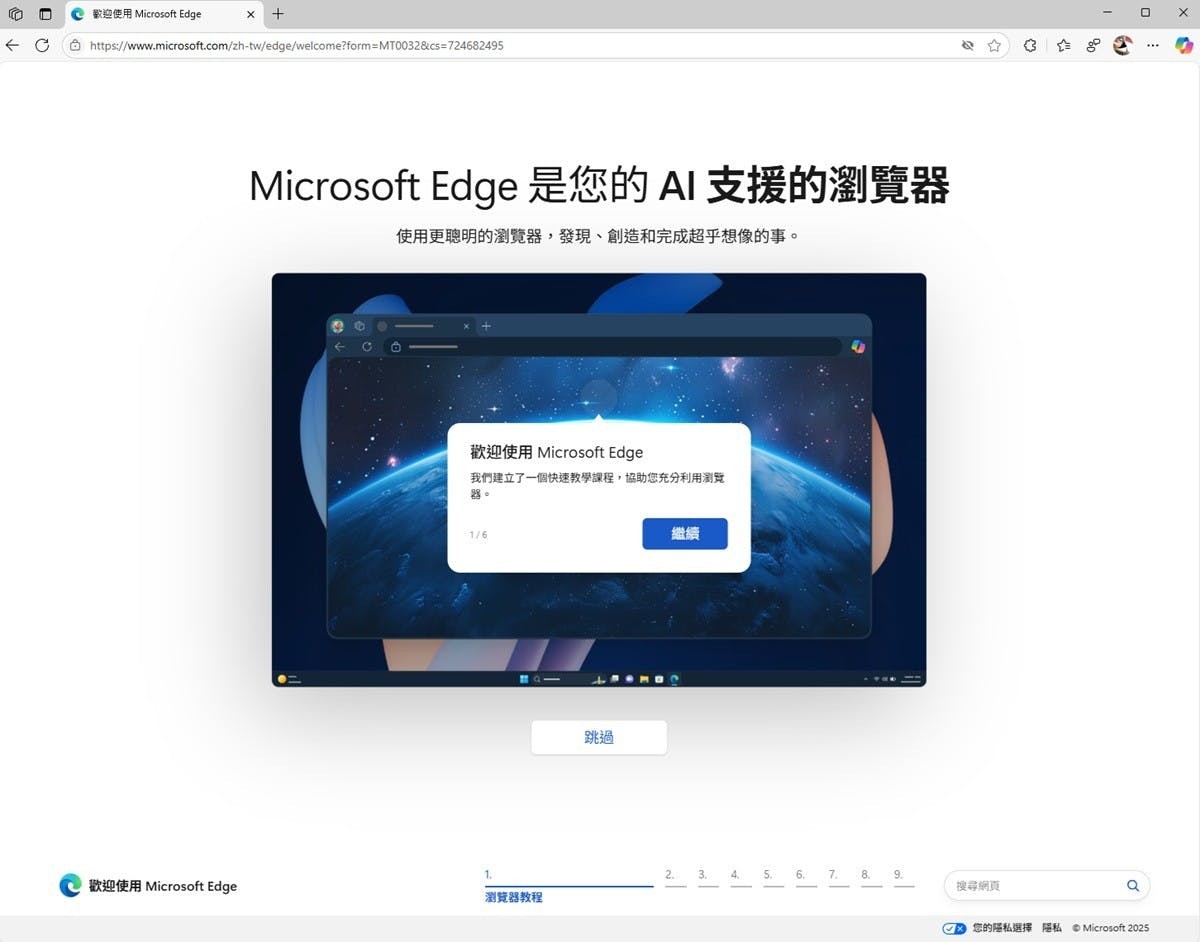Select step 1 瀏覽器教程
Viewport: 1200px width, 942px height.
pos(569,886)
